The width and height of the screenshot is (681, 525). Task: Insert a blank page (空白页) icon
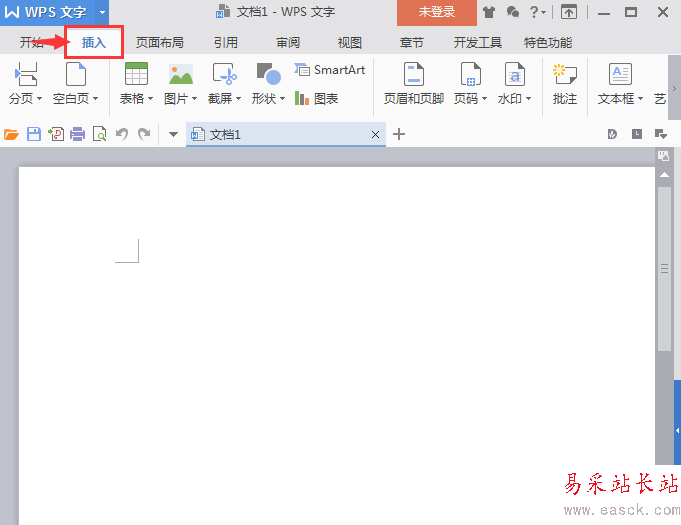pyautogui.click(x=76, y=73)
